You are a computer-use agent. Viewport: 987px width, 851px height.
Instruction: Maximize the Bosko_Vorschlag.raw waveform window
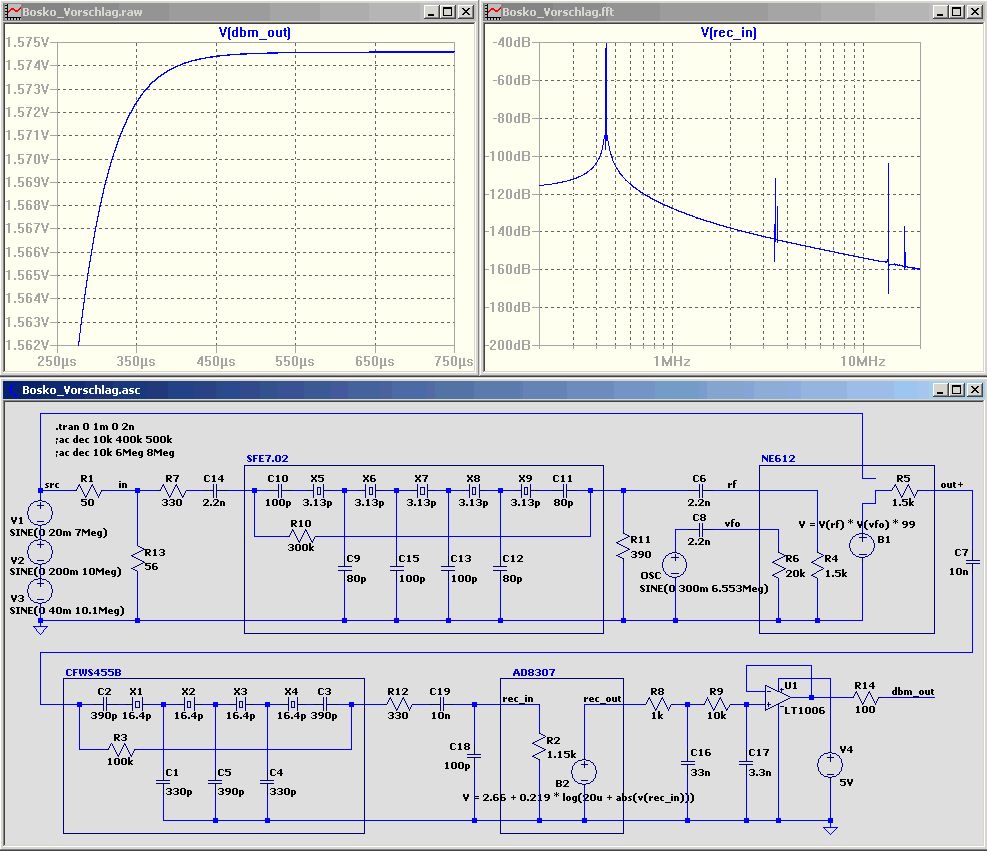[x=447, y=12]
